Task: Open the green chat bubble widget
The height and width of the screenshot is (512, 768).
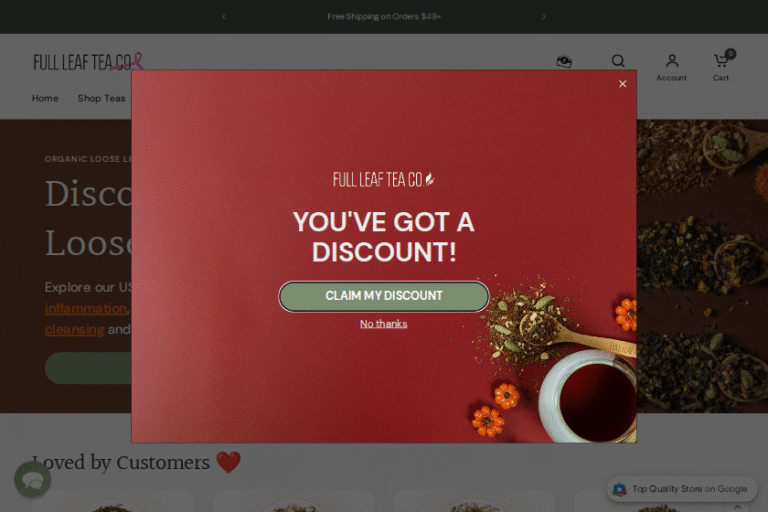Action: 32,480
